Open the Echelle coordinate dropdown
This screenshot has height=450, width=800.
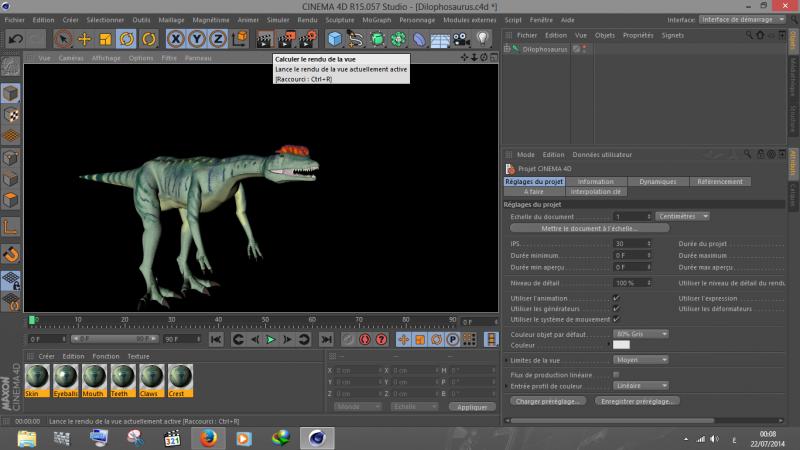click(x=414, y=407)
